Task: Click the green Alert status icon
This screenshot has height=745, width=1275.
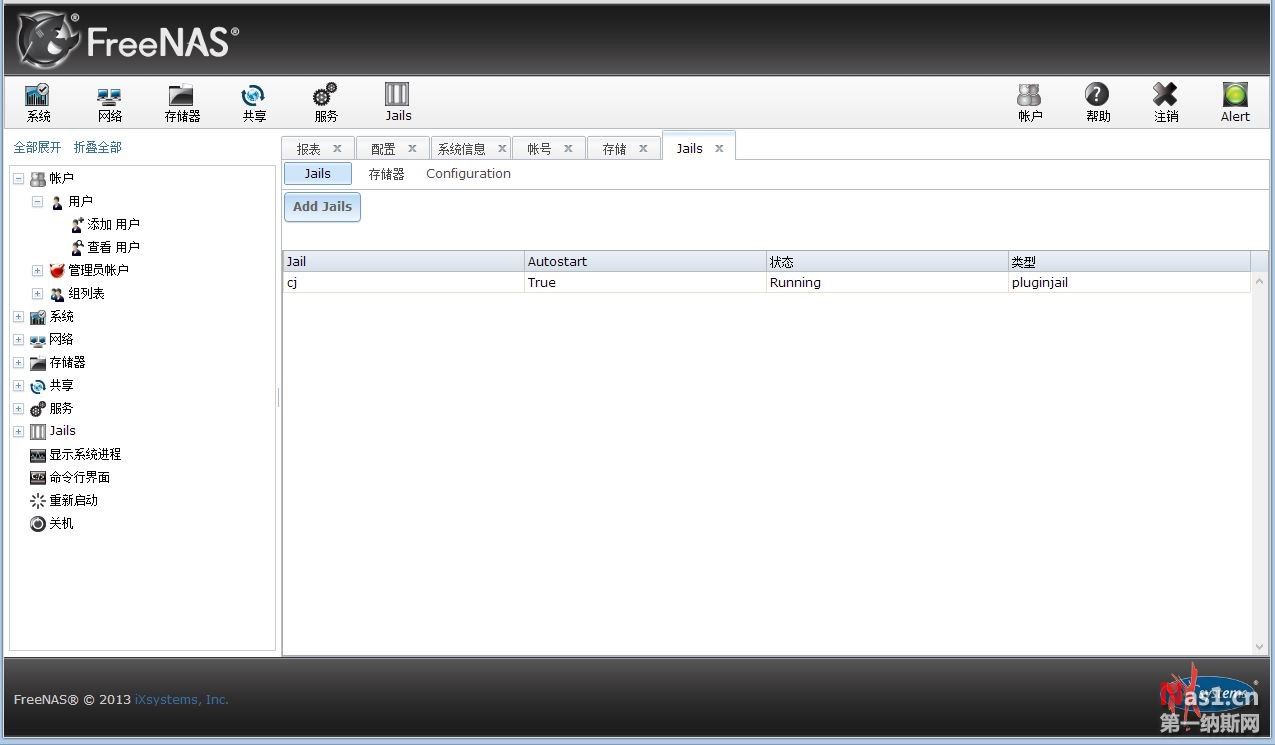Action: click(x=1235, y=103)
